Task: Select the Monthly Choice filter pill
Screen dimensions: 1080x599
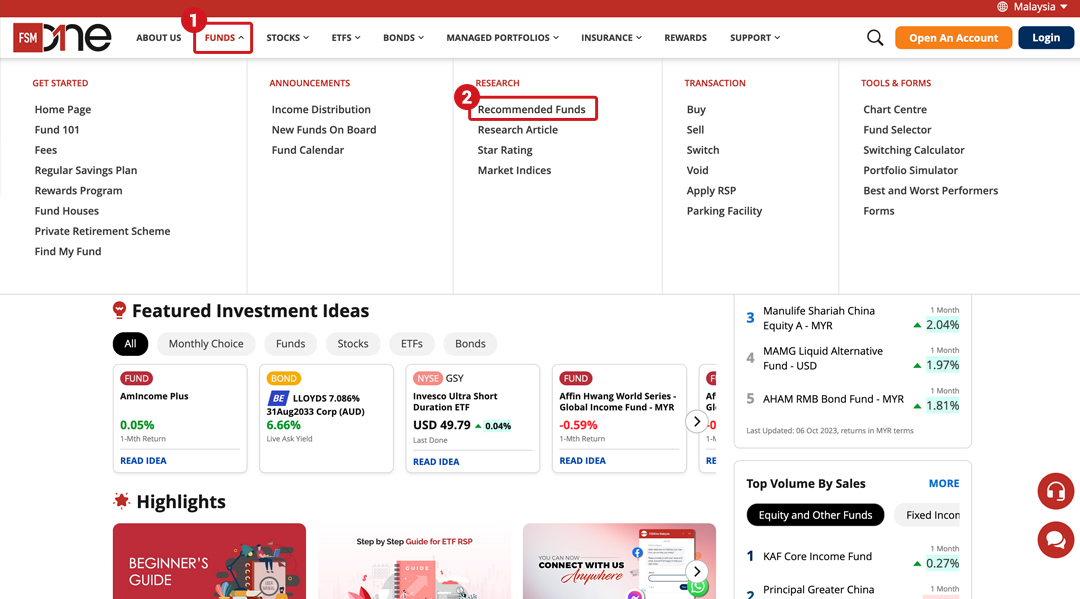Action: coord(206,344)
